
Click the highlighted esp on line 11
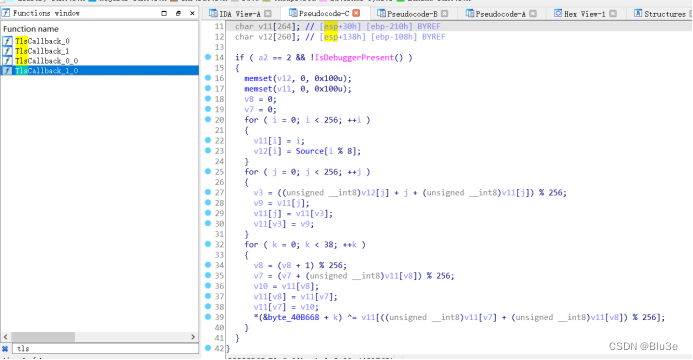(331, 27)
